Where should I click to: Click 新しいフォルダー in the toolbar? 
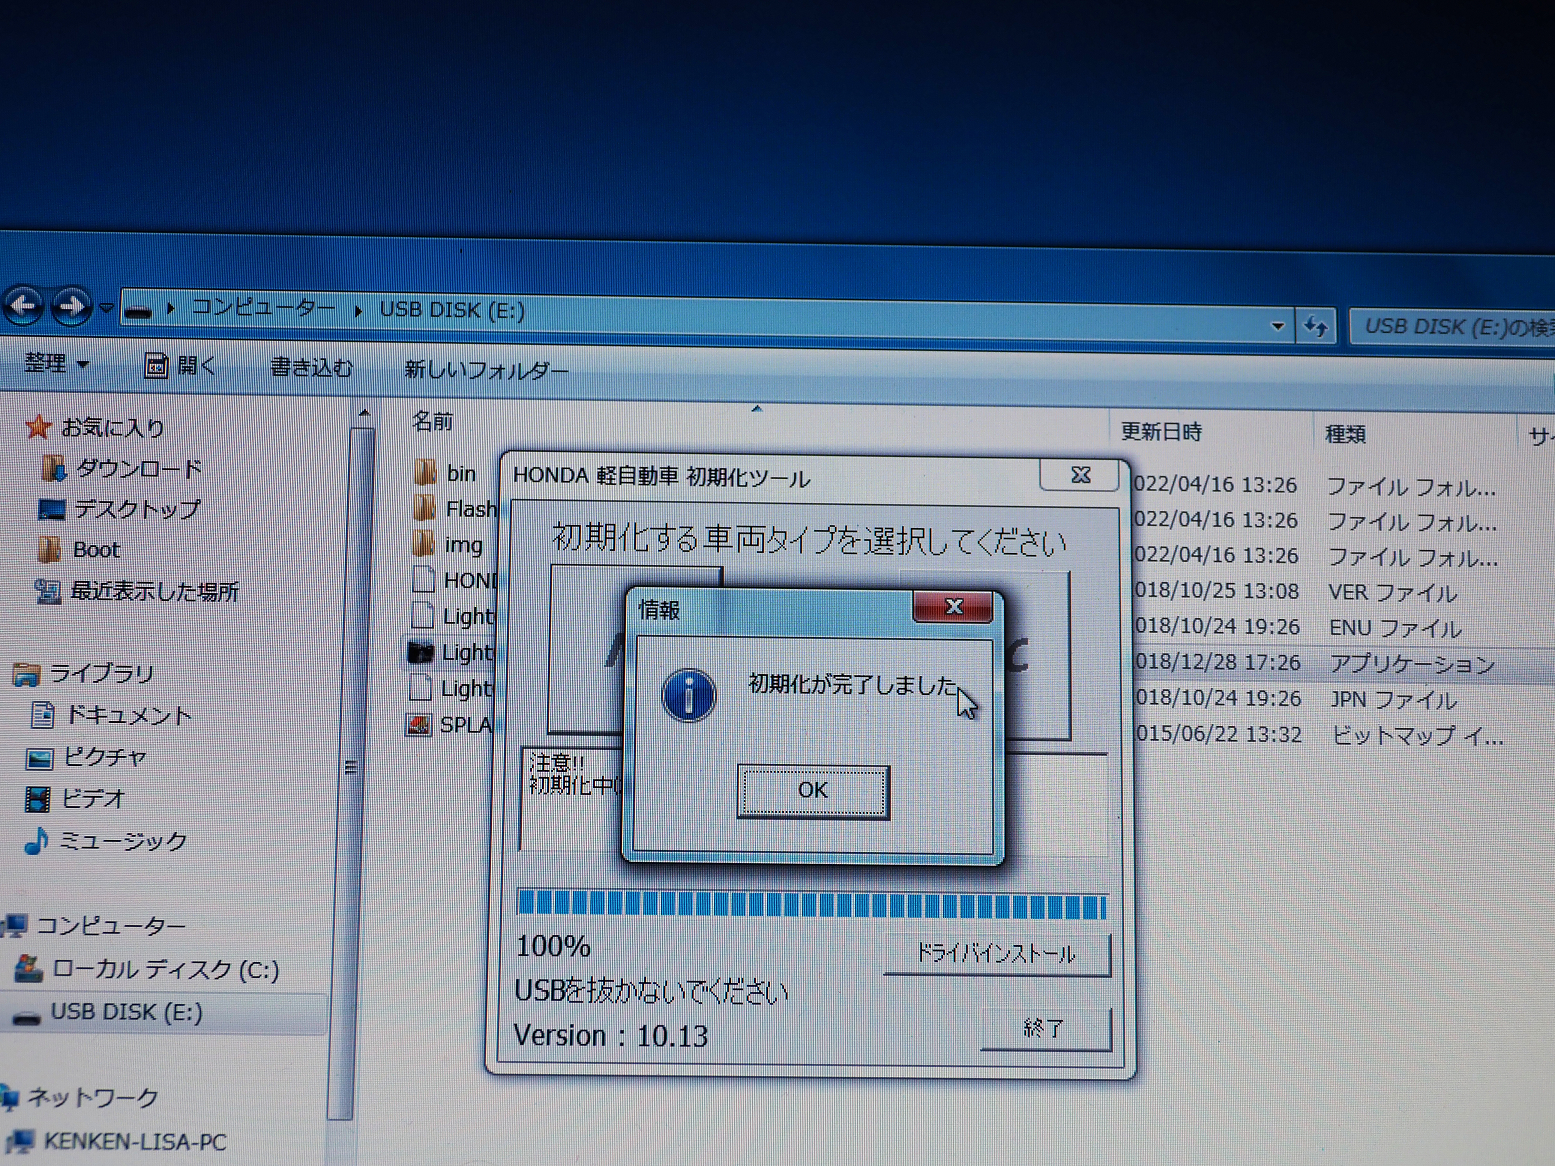tap(486, 370)
